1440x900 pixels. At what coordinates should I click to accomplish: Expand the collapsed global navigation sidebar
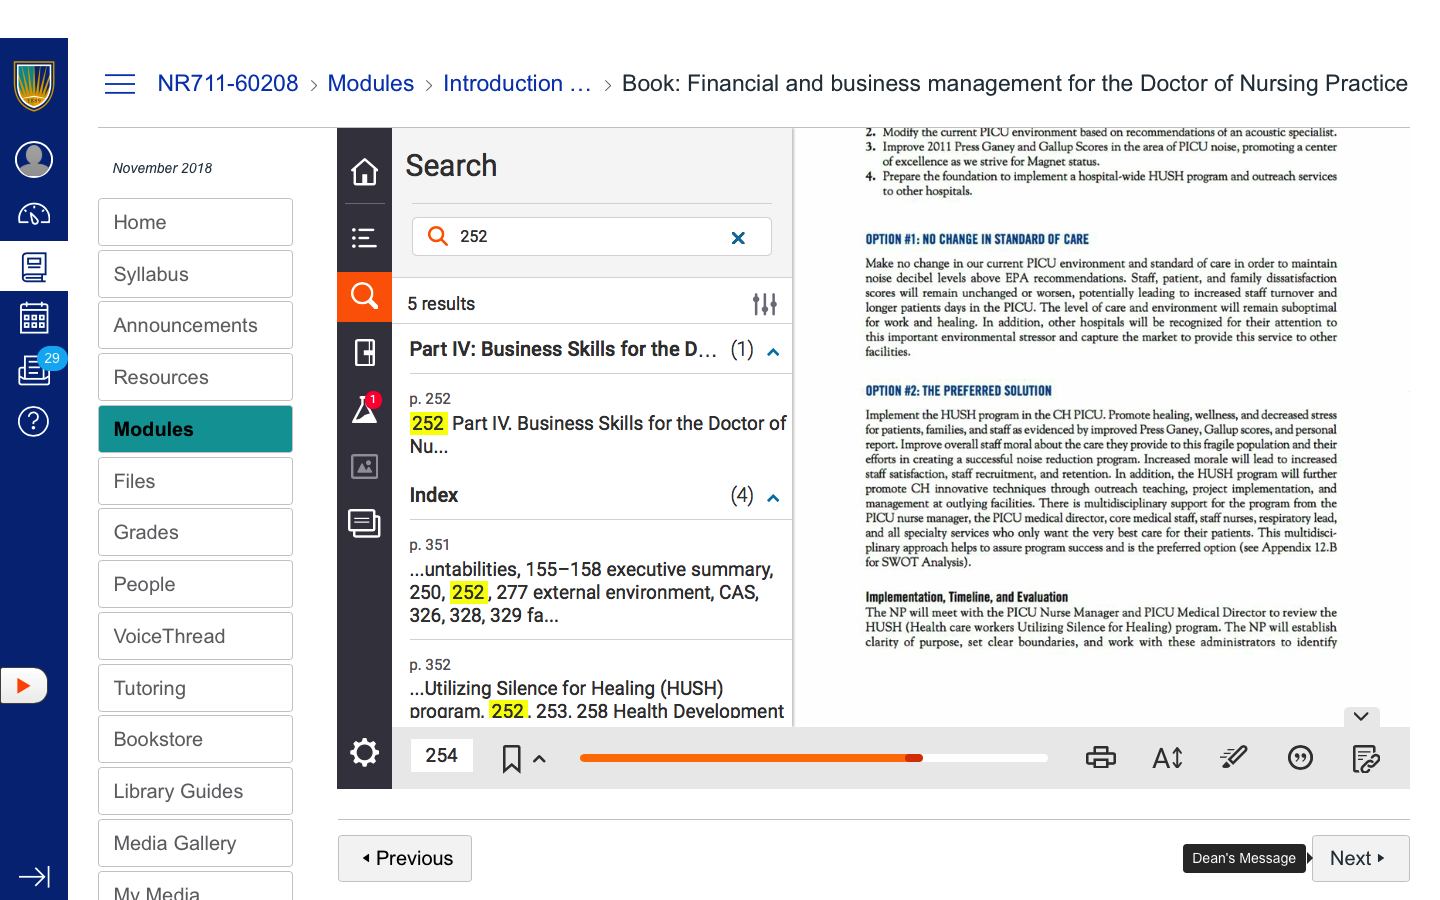(34, 877)
